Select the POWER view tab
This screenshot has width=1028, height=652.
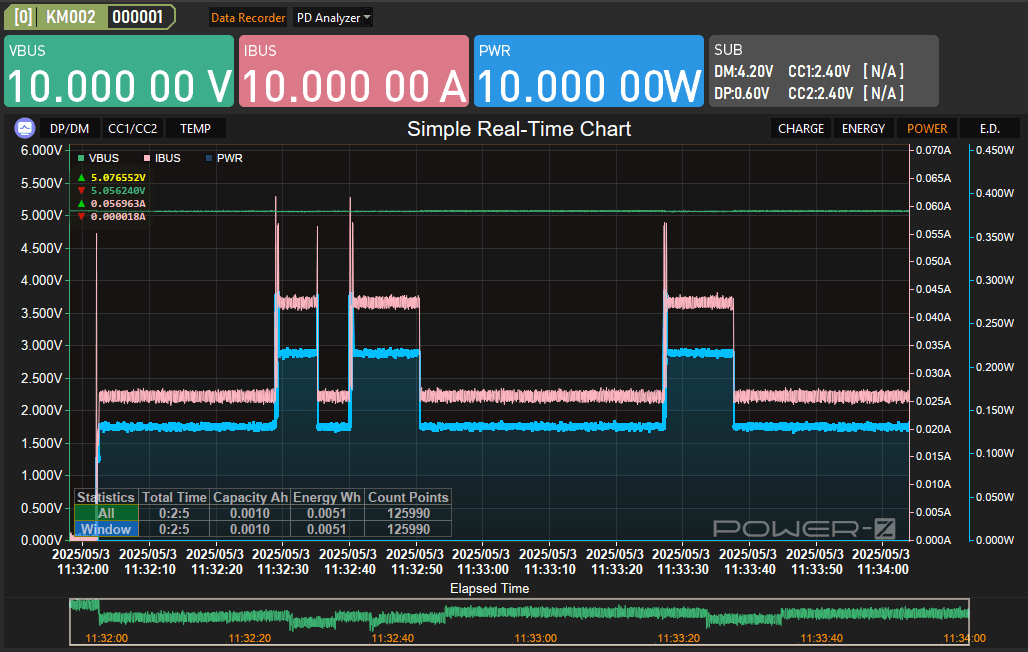927,128
